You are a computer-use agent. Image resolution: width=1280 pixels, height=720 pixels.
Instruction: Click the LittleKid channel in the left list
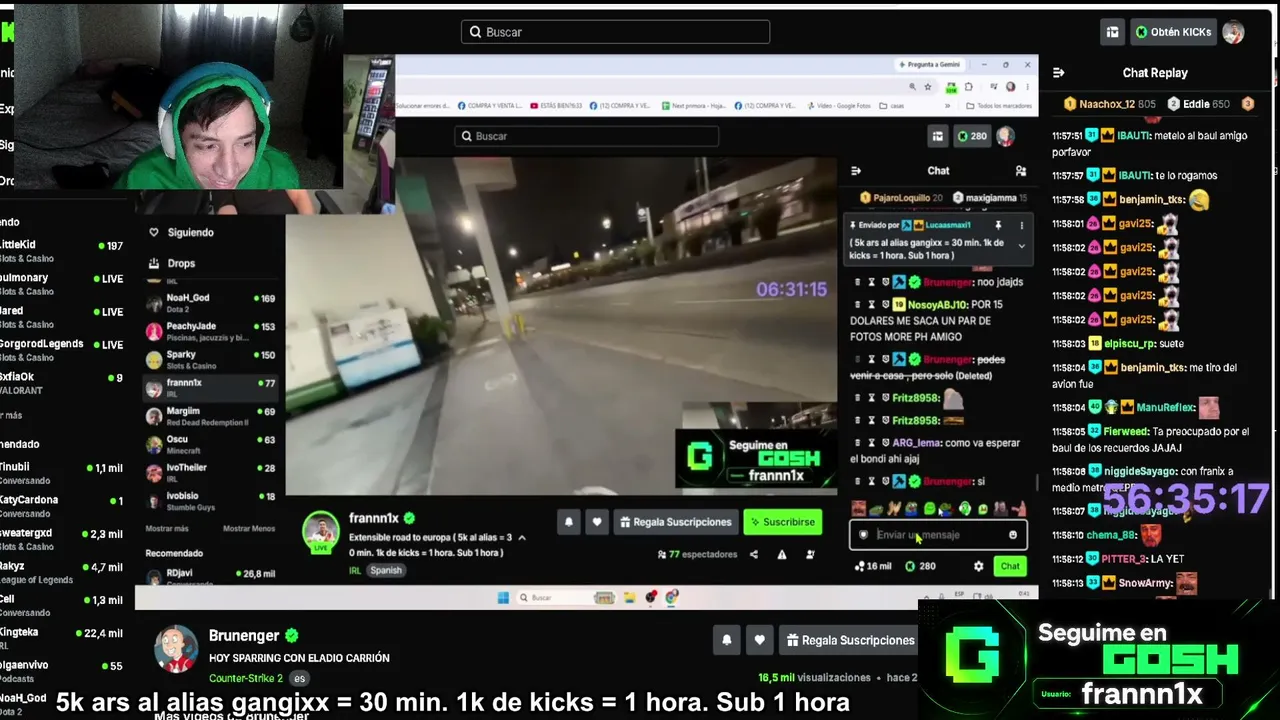62,250
